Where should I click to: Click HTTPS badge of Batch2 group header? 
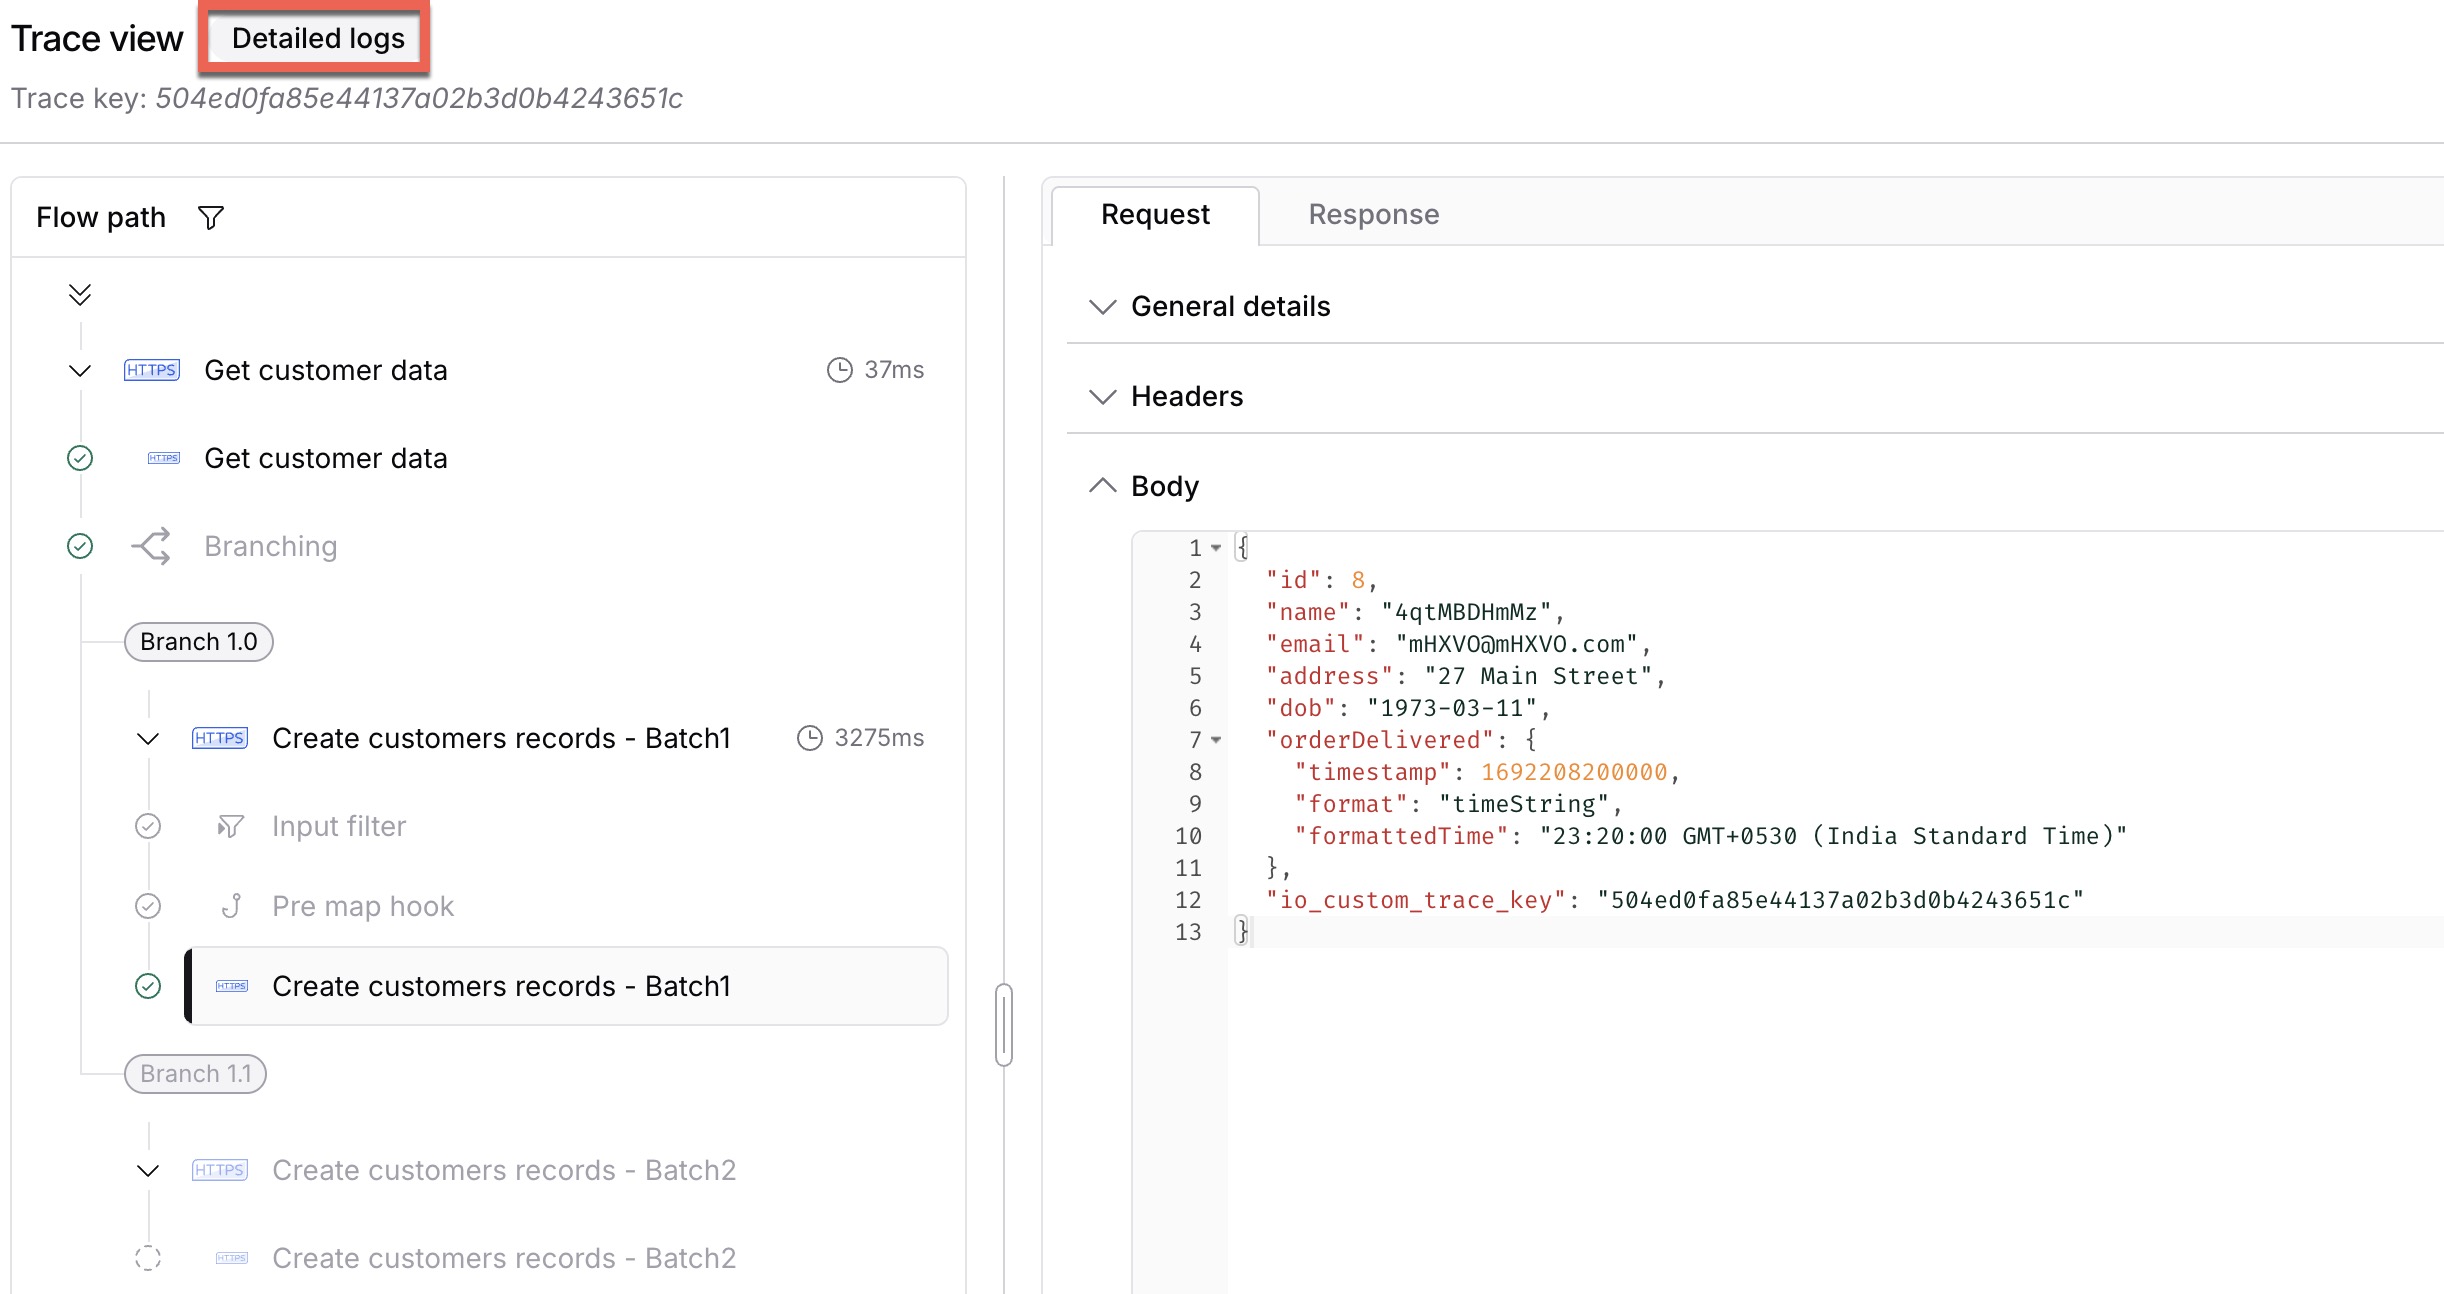[220, 1170]
